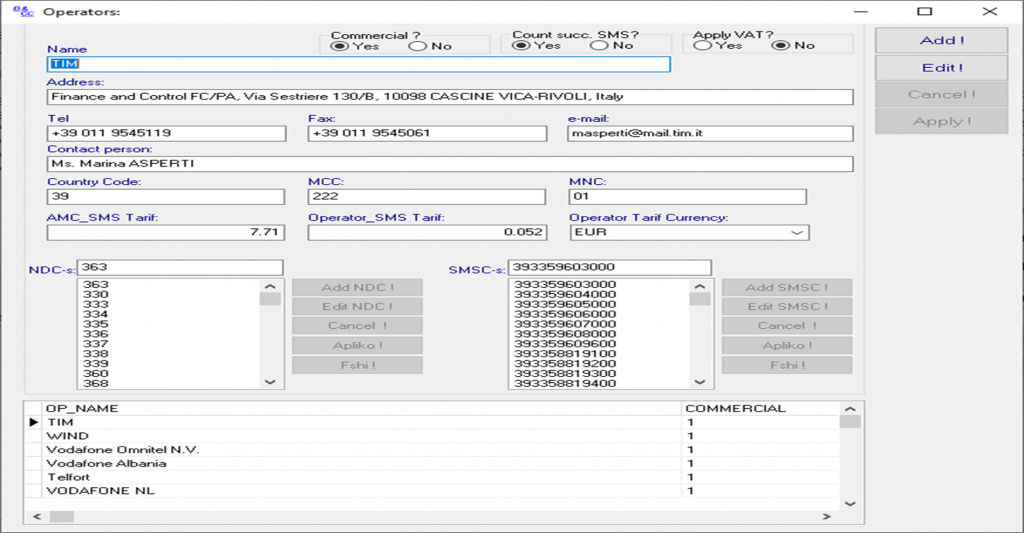The width and height of the screenshot is (1024, 533).
Task: Select NDC 338 in the list
Action: pos(95,354)
